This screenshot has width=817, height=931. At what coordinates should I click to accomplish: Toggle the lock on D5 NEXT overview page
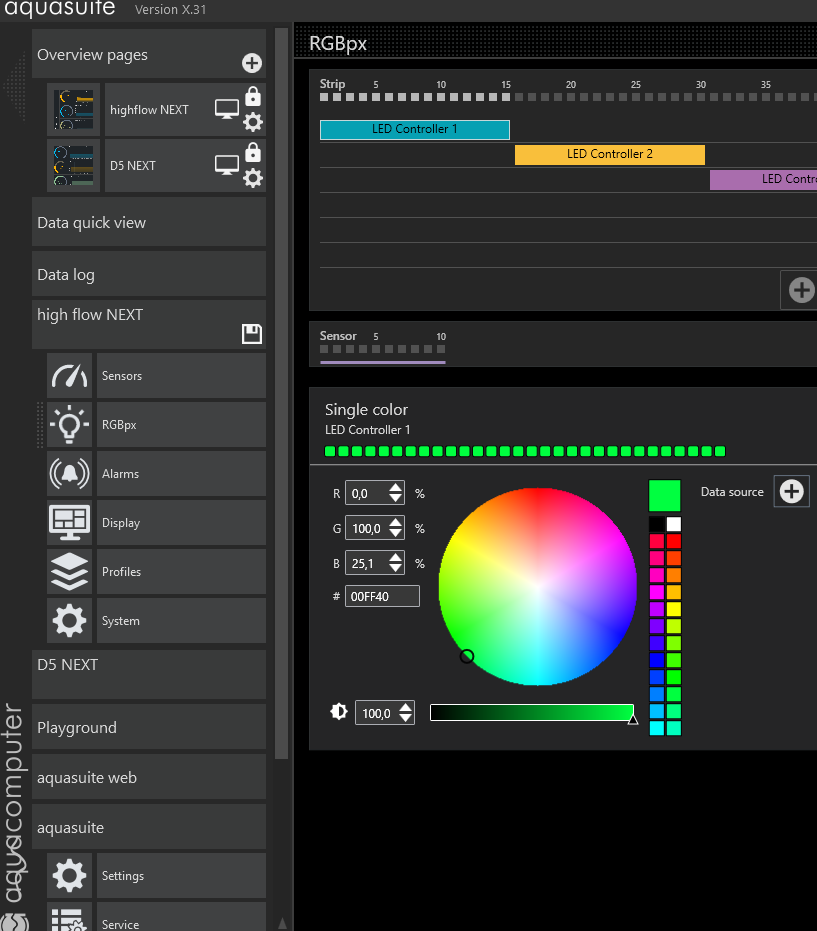coord(253,152)
